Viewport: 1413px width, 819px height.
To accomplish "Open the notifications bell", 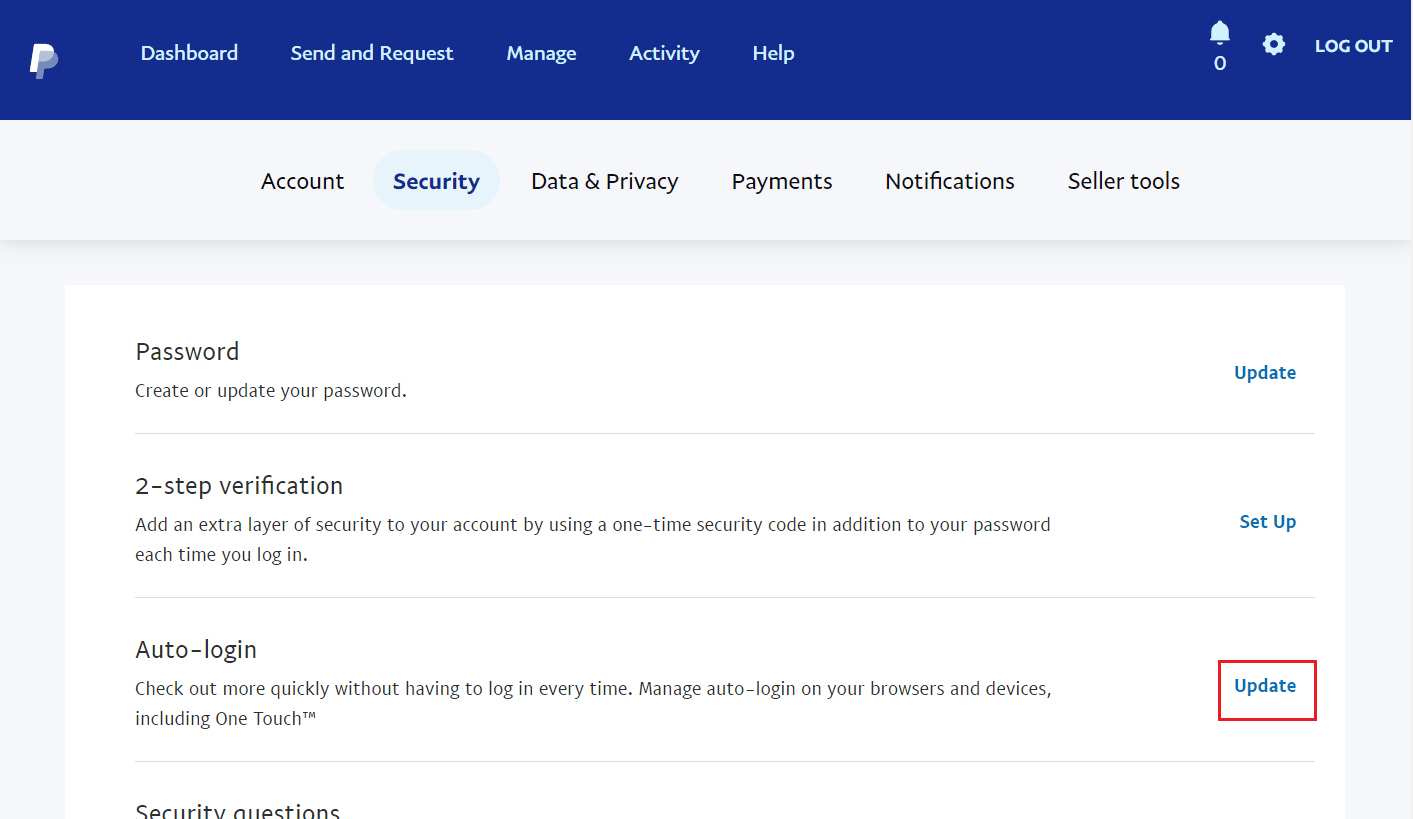I will [1219, 33].
